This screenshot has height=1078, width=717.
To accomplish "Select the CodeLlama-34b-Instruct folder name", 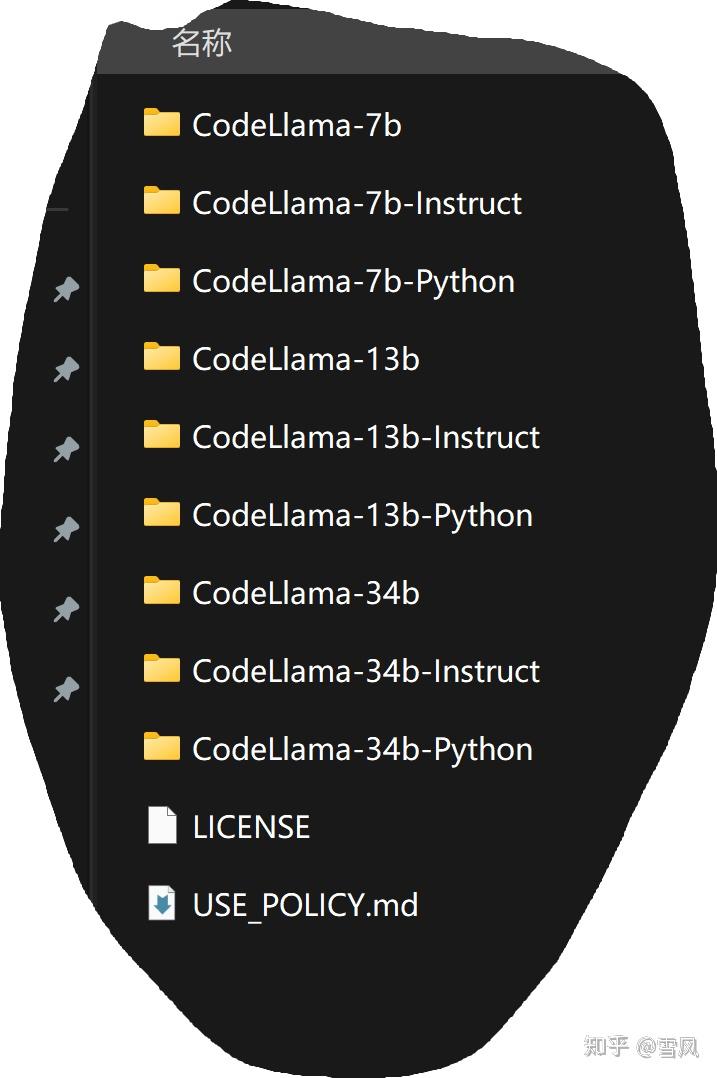I will (365, 670).
